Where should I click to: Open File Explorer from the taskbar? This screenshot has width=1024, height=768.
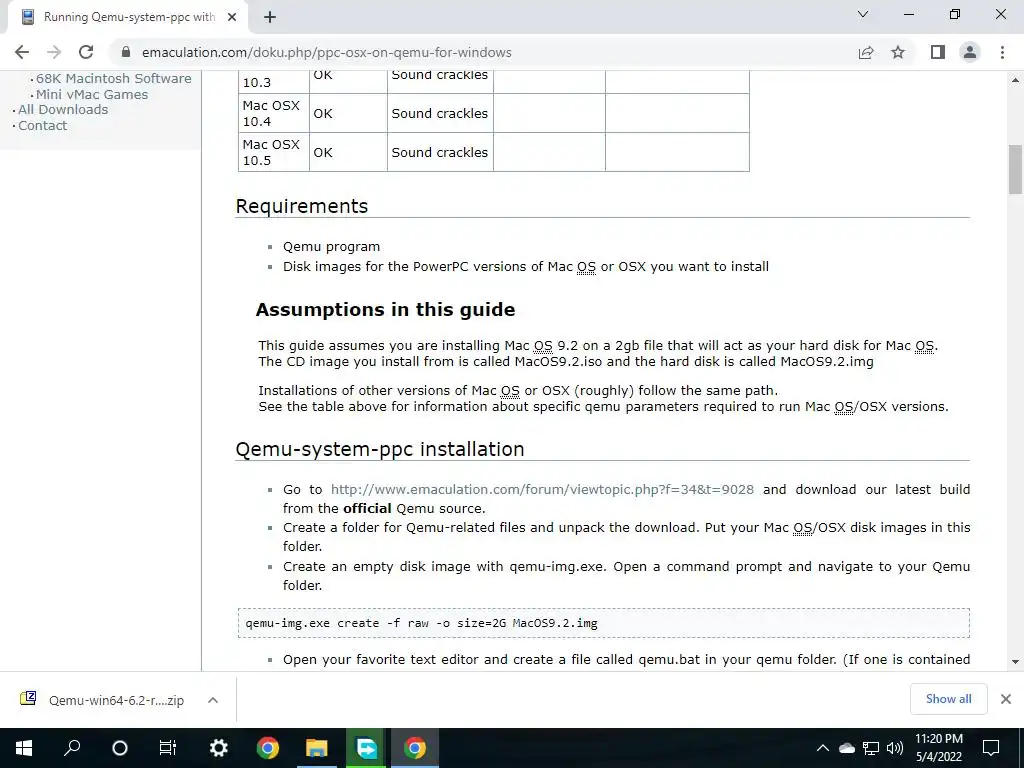317,748
